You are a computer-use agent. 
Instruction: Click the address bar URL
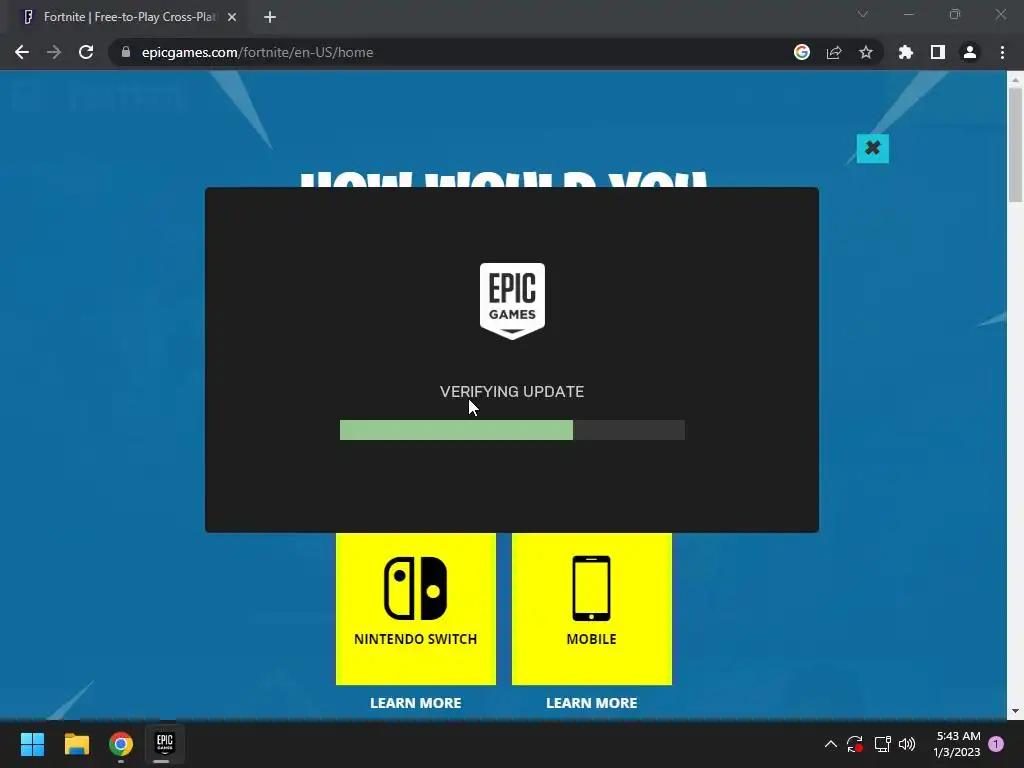tap(257, 52)
